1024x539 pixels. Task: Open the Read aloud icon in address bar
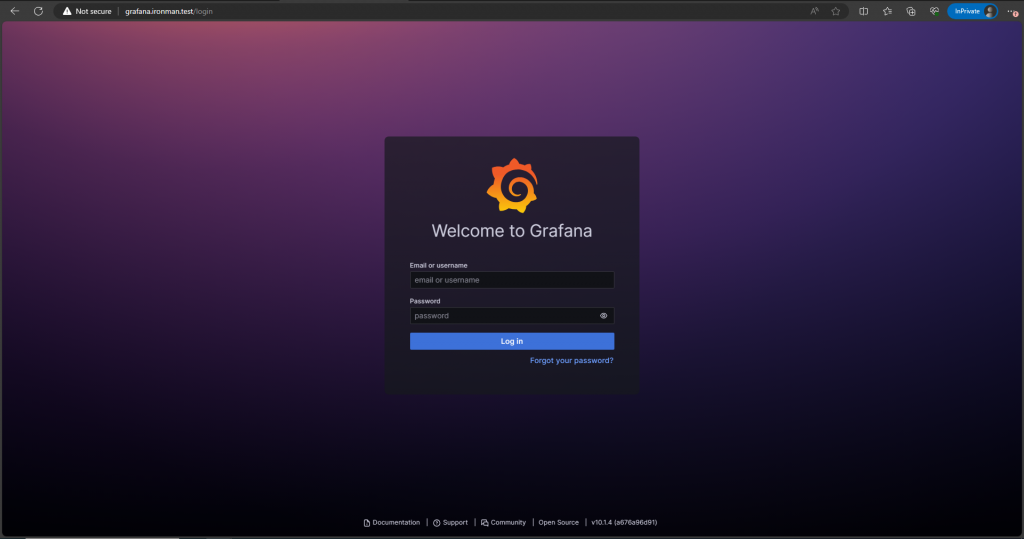(x=814, y=11)
